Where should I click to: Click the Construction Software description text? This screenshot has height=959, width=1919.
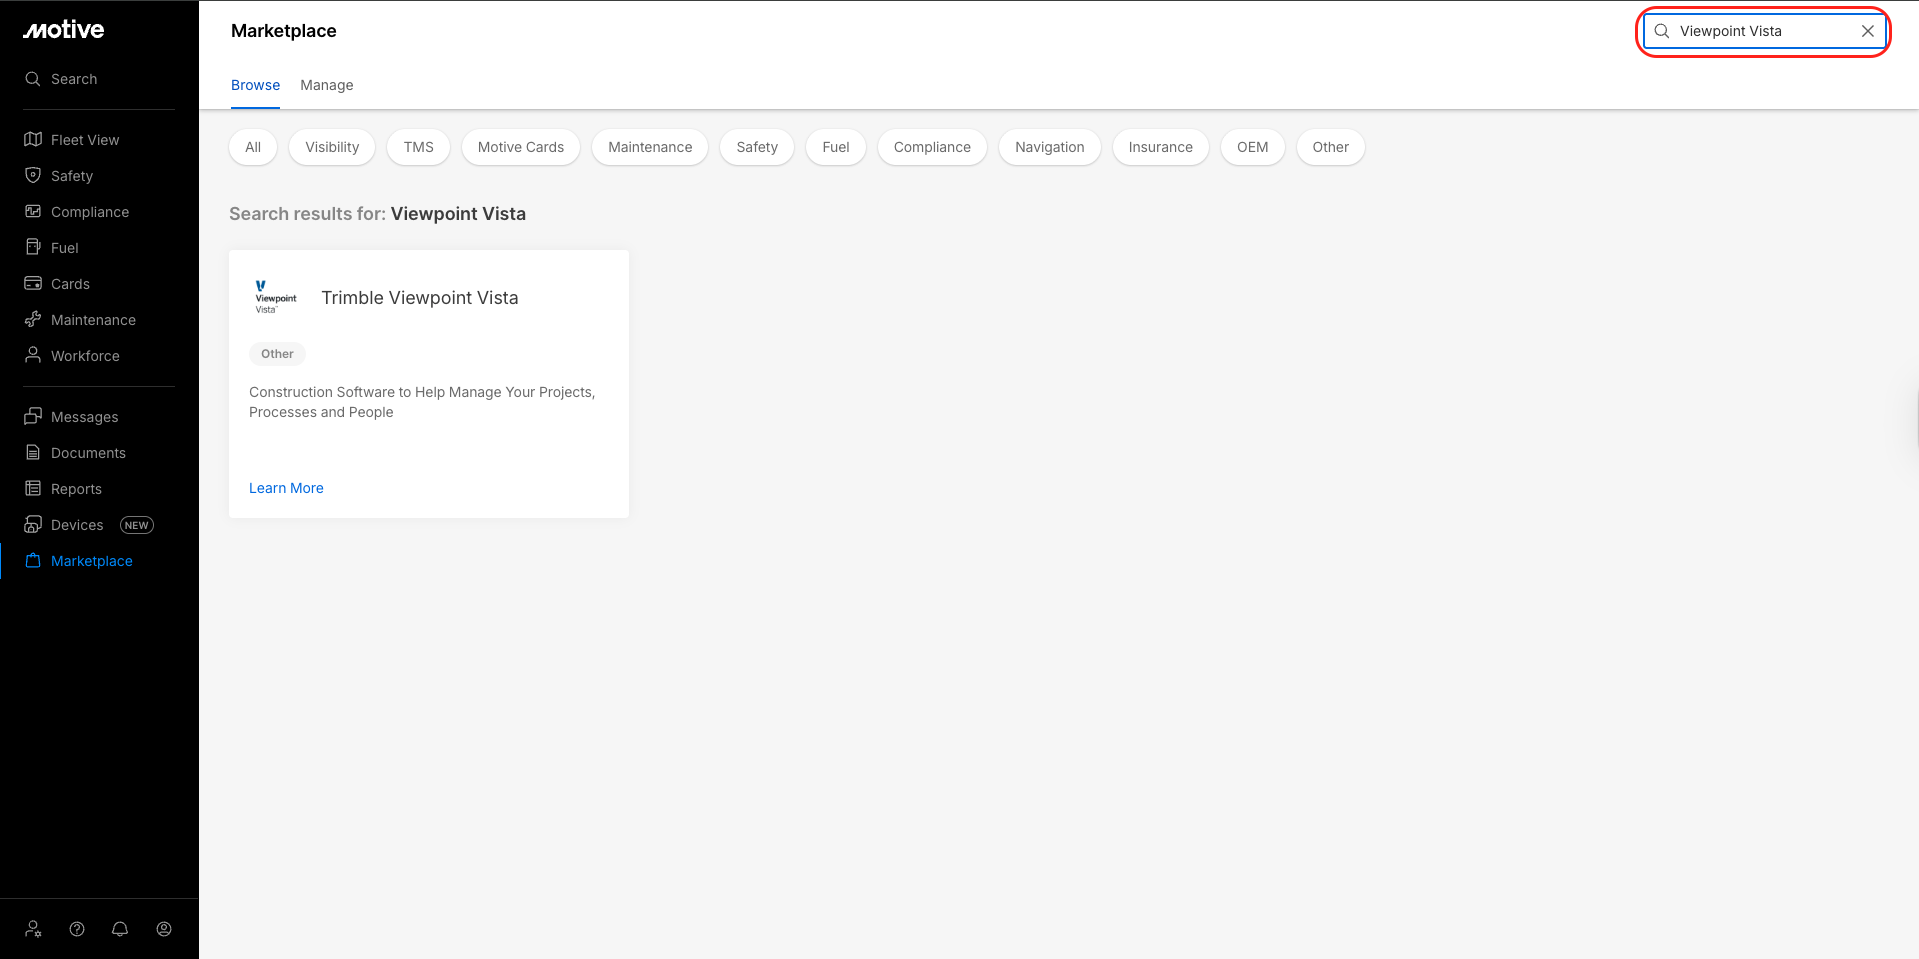pyautogui.click(x=422, y=402)
